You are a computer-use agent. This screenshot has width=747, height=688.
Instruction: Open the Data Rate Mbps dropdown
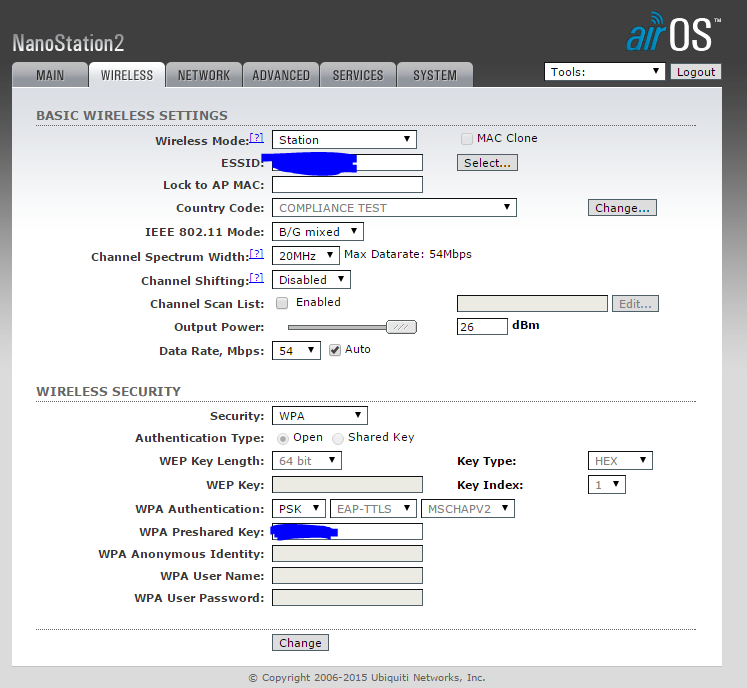pyautogui.click(x=296, y=351)
